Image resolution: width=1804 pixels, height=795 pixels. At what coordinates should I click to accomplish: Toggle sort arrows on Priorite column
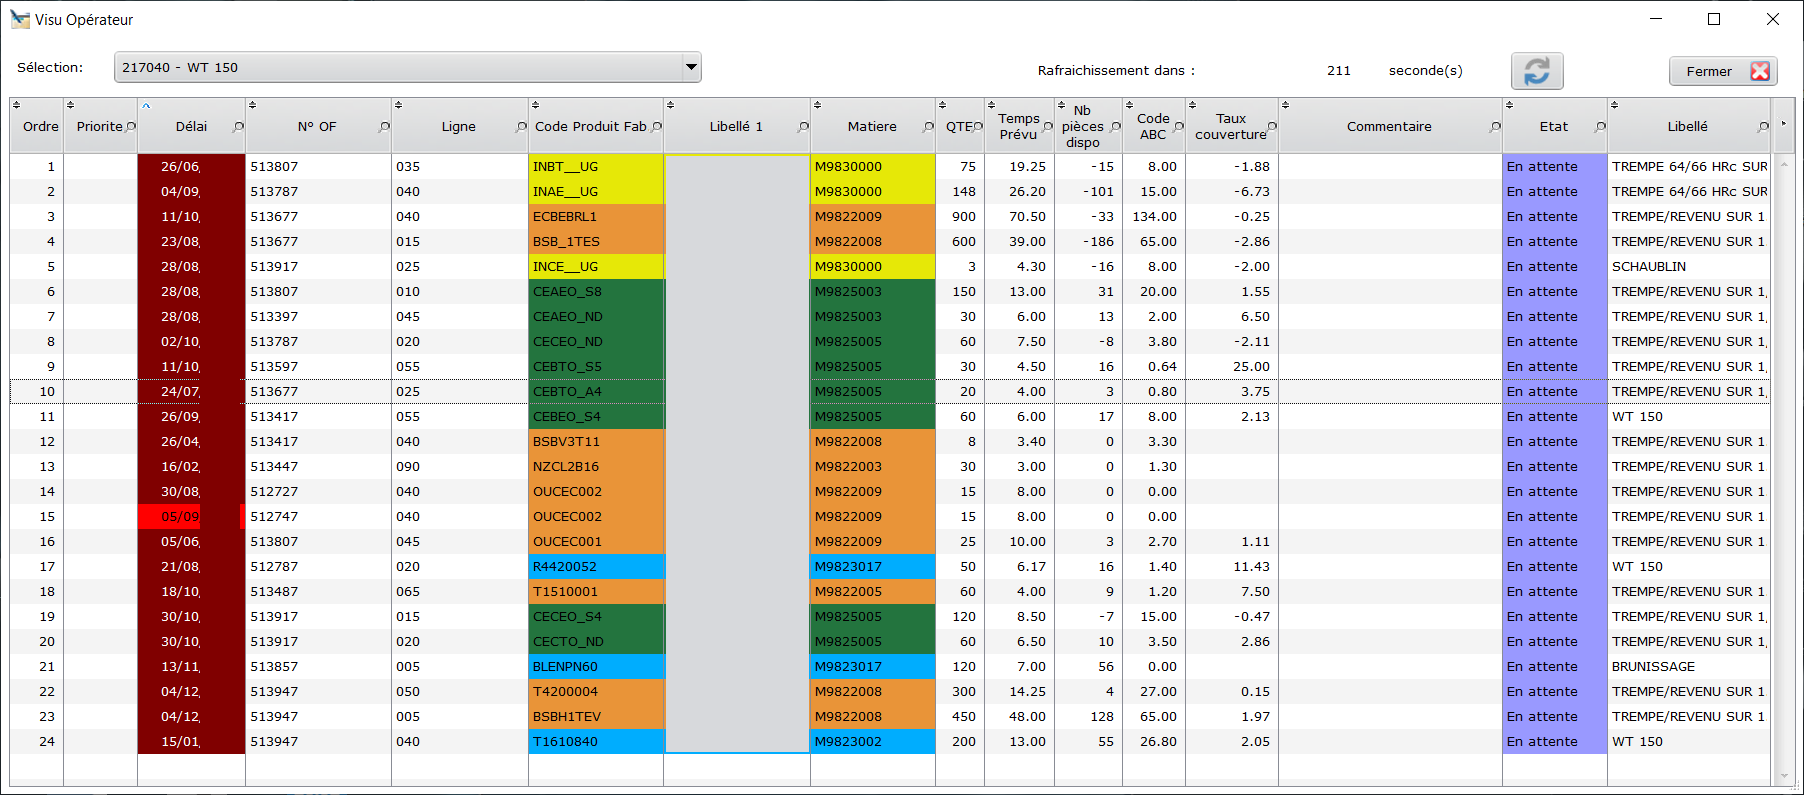(70, 104)
